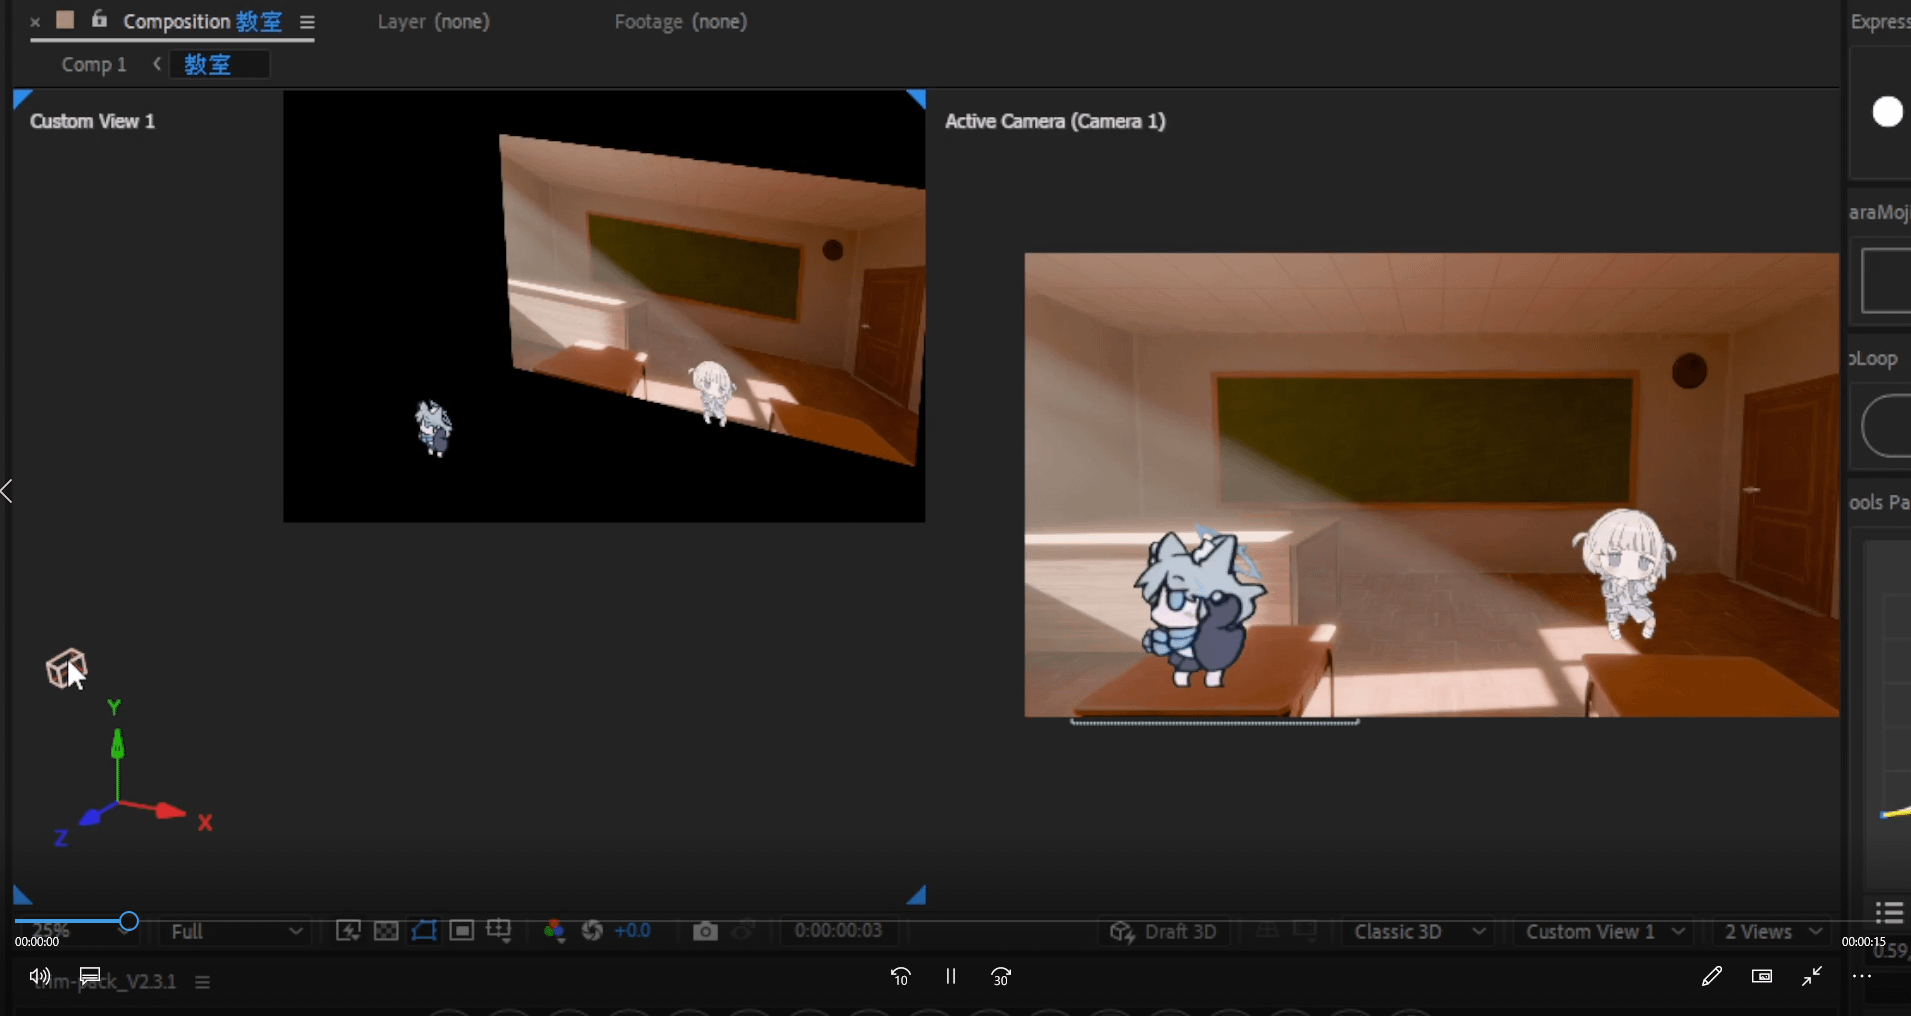1911x1016 pixels.
Task: Toggle the Draft 3D button
Action: pos(1164,931)
